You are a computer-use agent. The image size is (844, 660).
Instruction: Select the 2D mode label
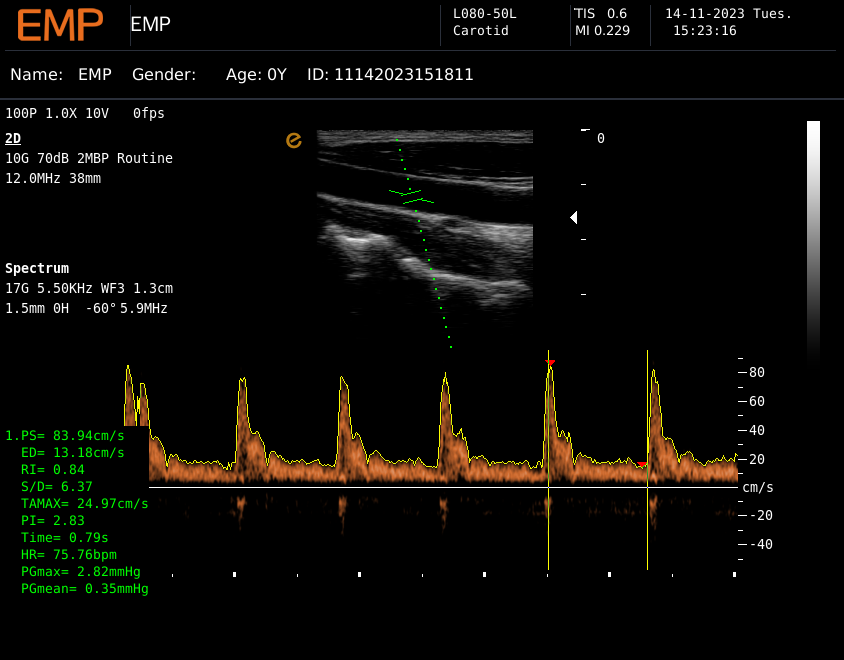click(x=13, y=138)
